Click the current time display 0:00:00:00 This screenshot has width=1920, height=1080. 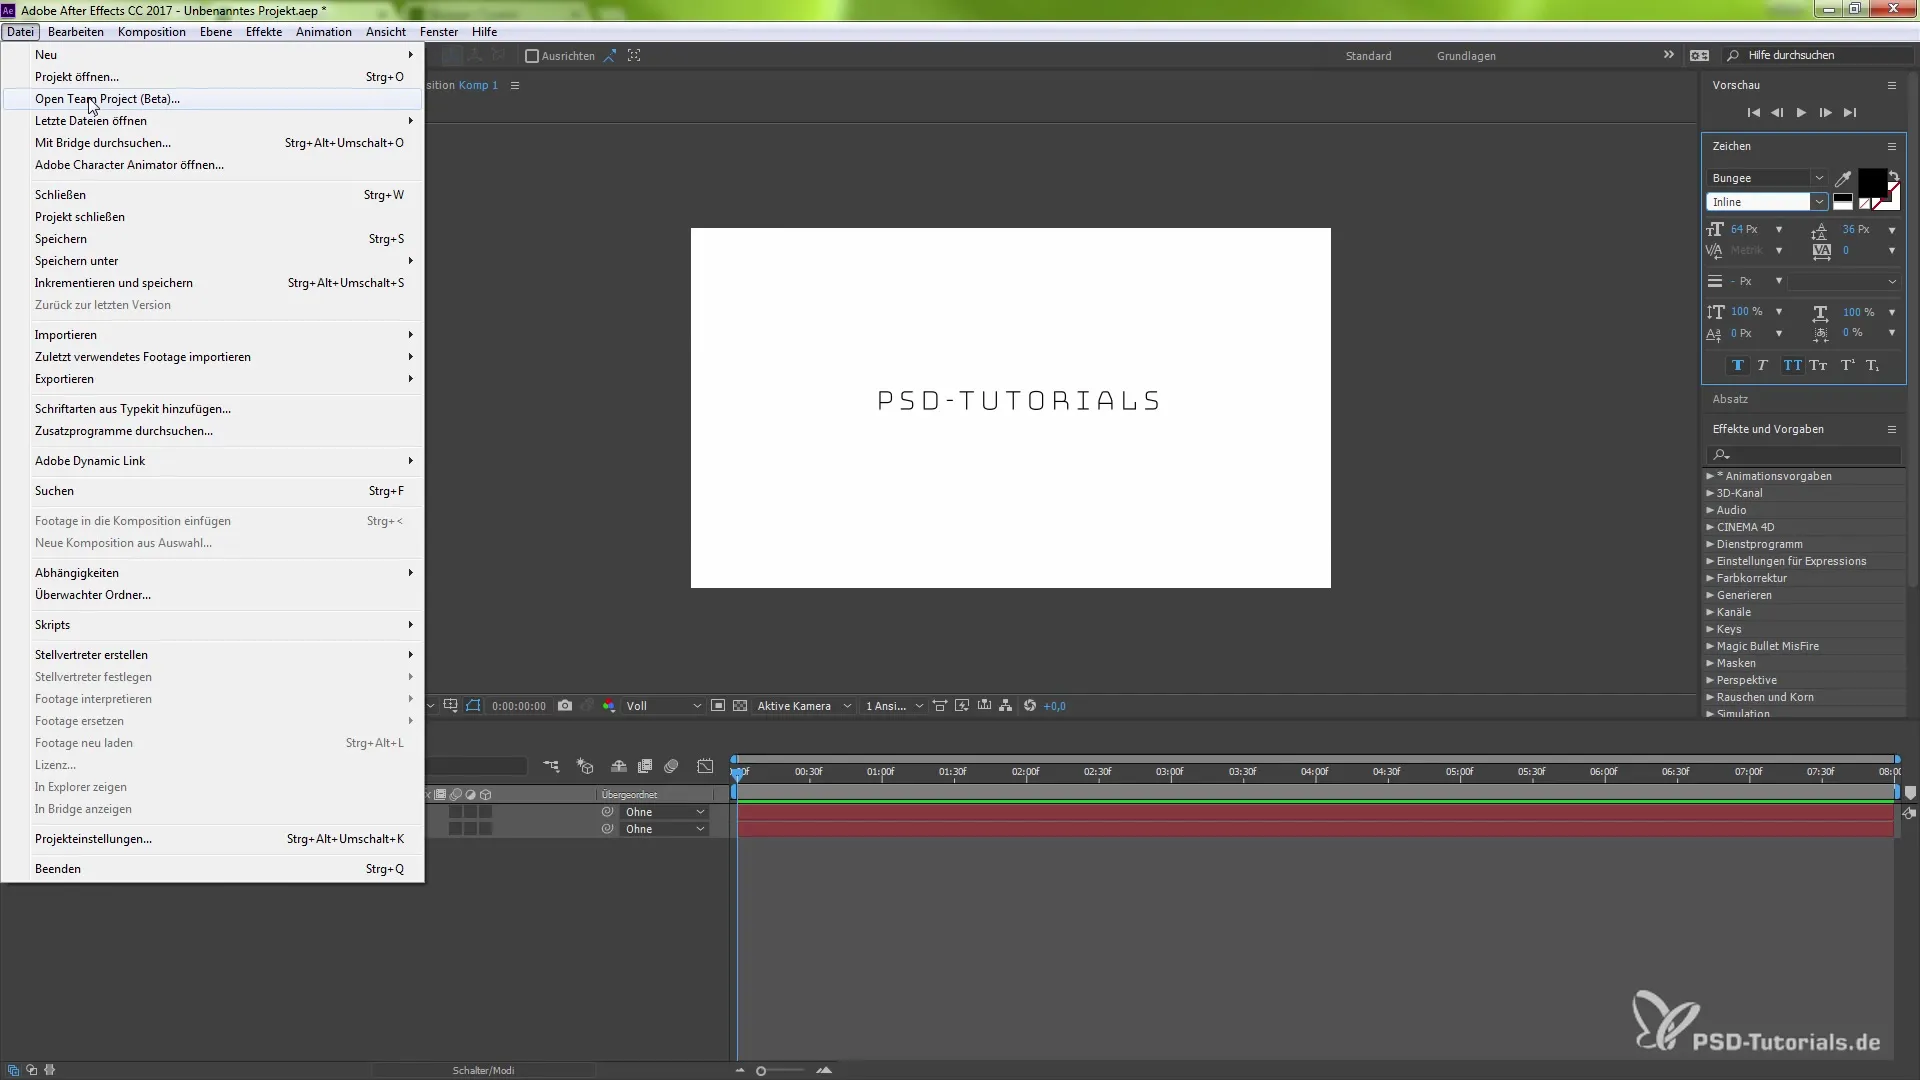pyautogui.click(x=519, y=706)
